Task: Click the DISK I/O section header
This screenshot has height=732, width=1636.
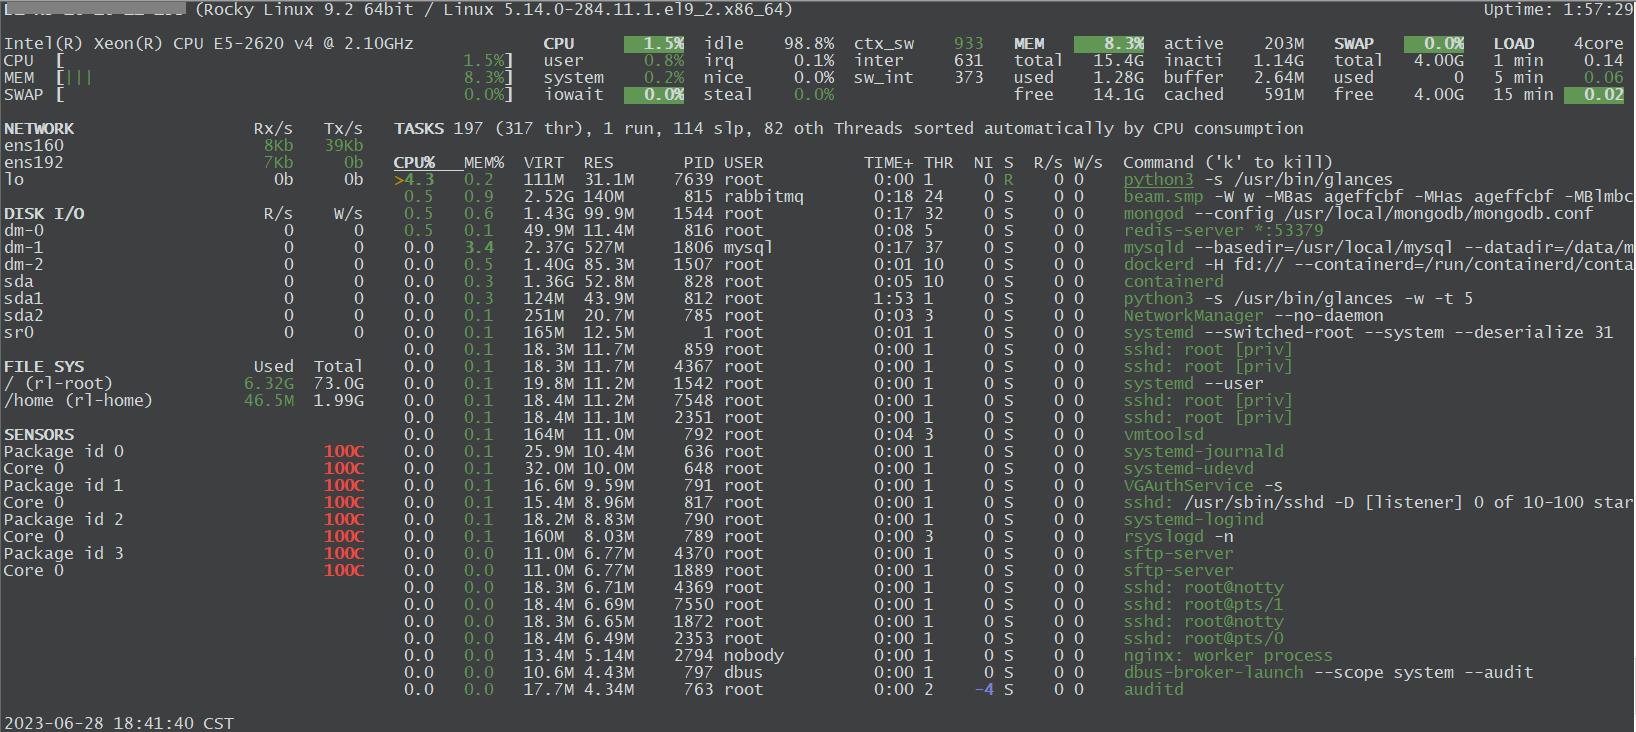Action: [x=44, y=213]
